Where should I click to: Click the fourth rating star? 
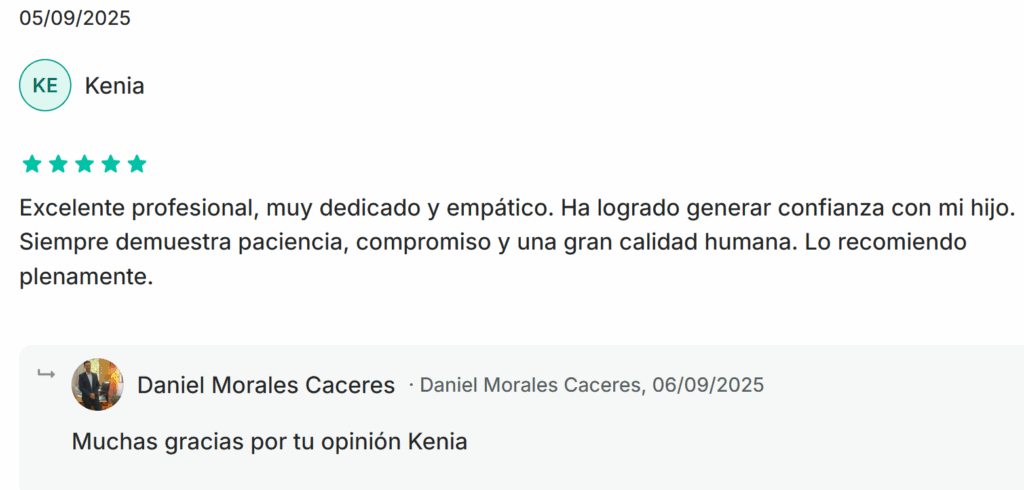click(111, 164)
